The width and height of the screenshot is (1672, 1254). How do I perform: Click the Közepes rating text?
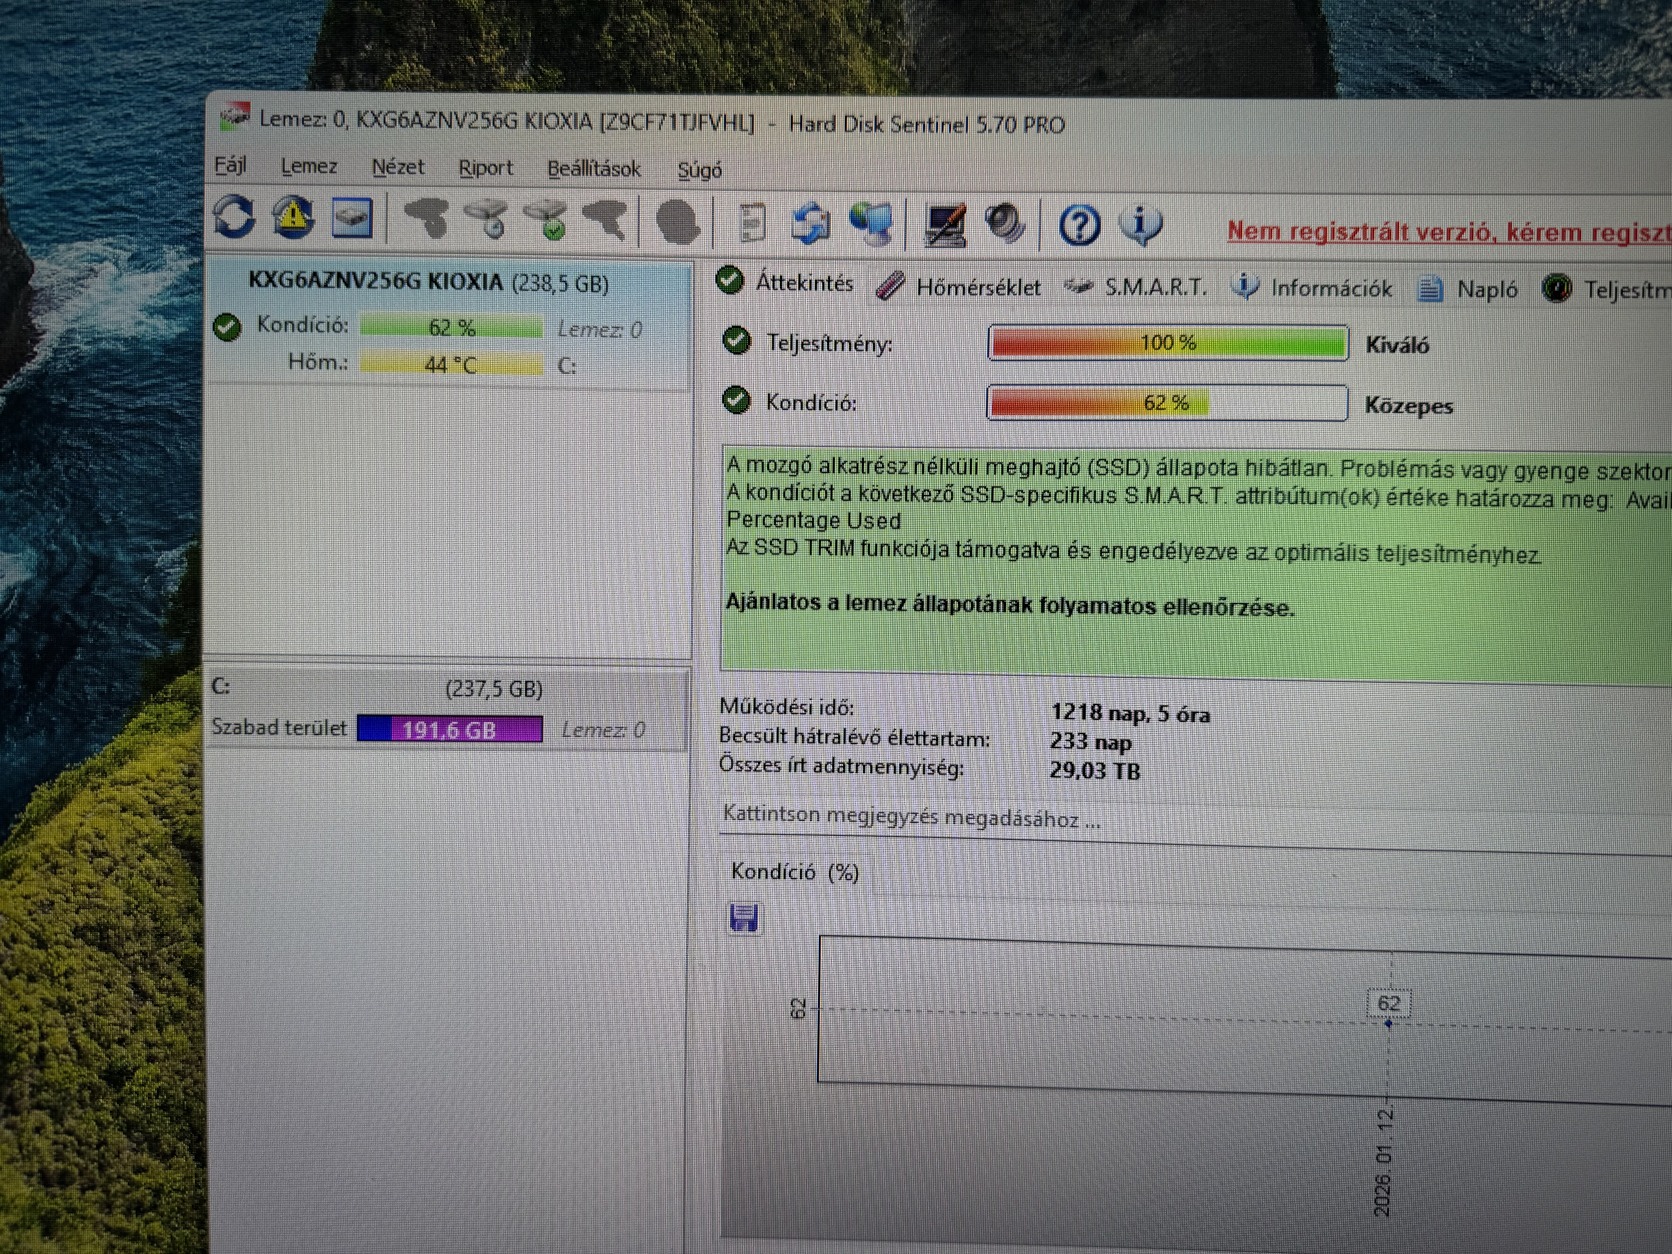click(1409, 406)
